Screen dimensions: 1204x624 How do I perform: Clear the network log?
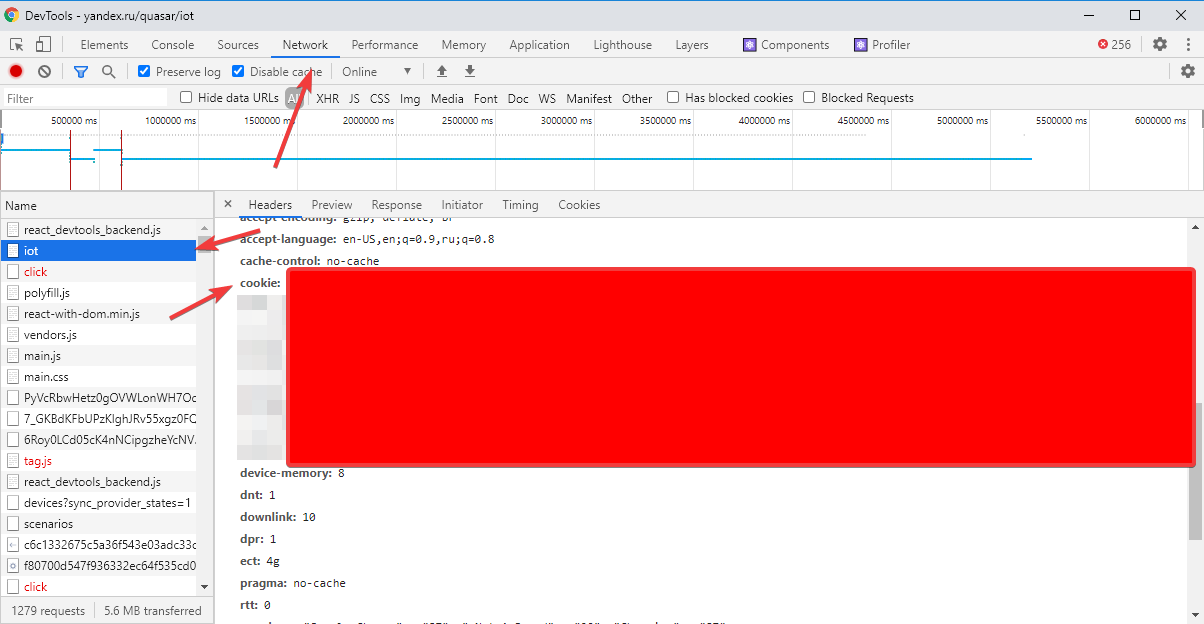click(x=45, y=71)
